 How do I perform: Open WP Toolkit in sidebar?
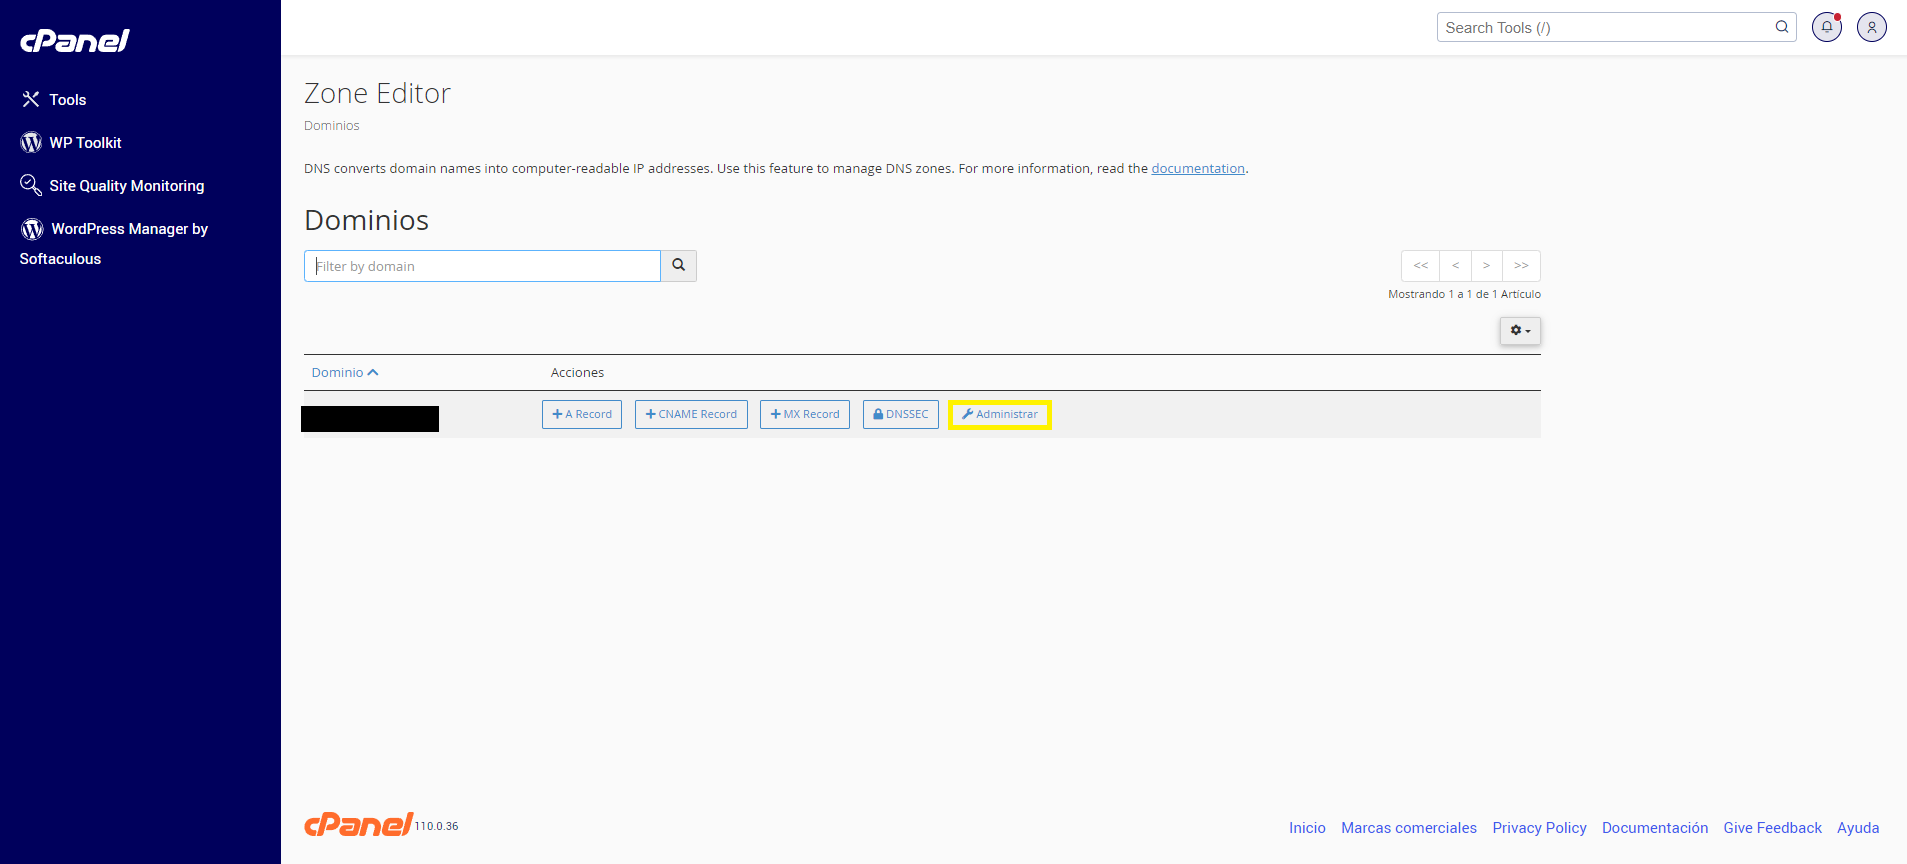tap(85, 143)
